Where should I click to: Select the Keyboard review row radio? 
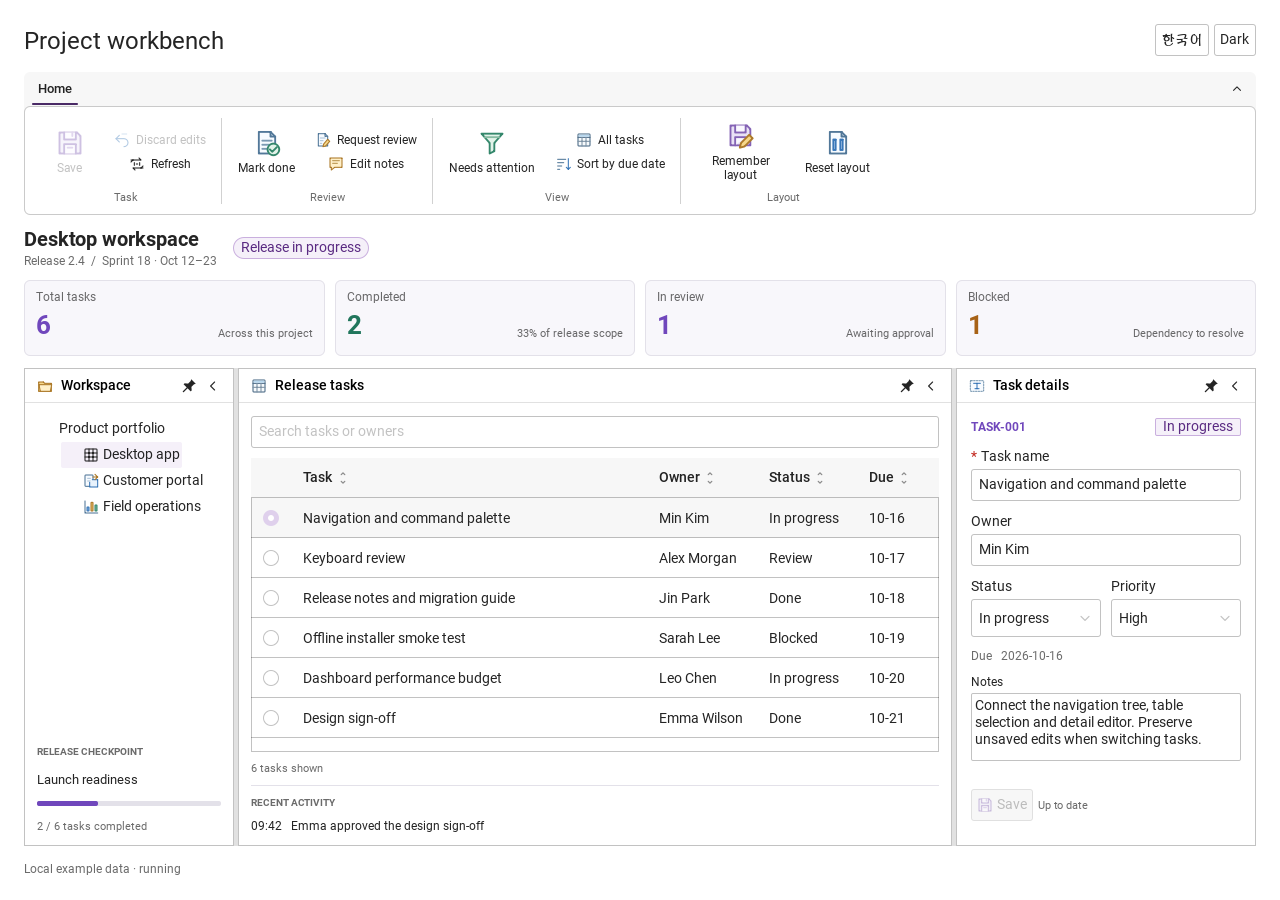coord(271,558)
